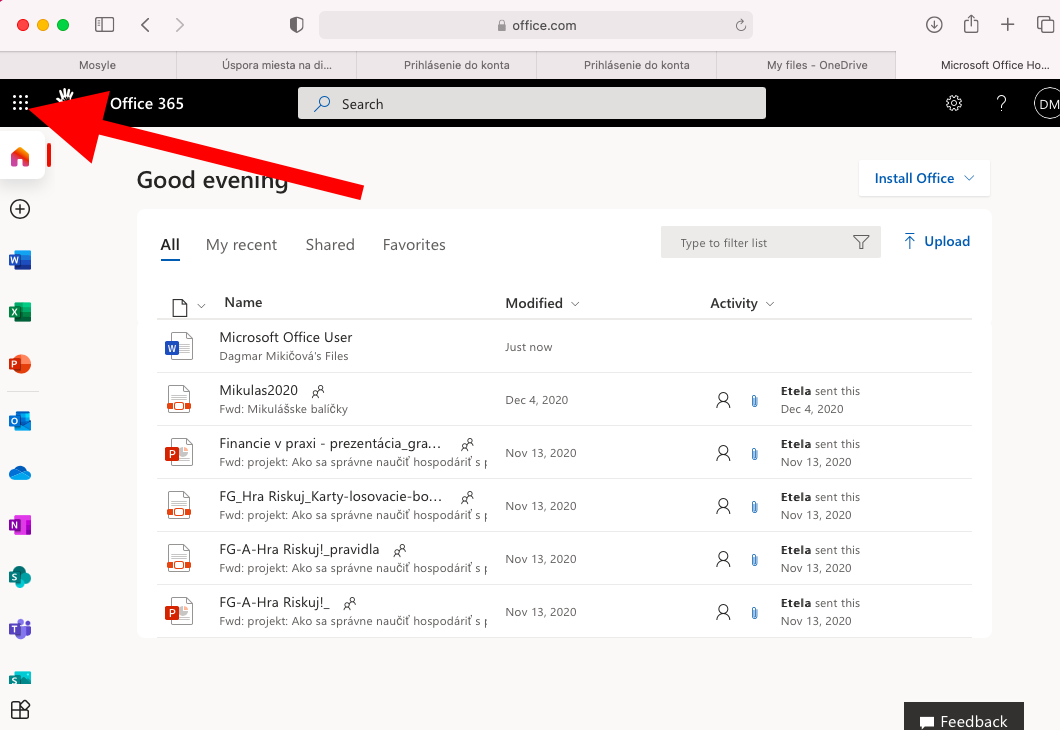Launch Excel from the left sidebar
Viewport: 1060px width, 730px height.
coord(20,312)
